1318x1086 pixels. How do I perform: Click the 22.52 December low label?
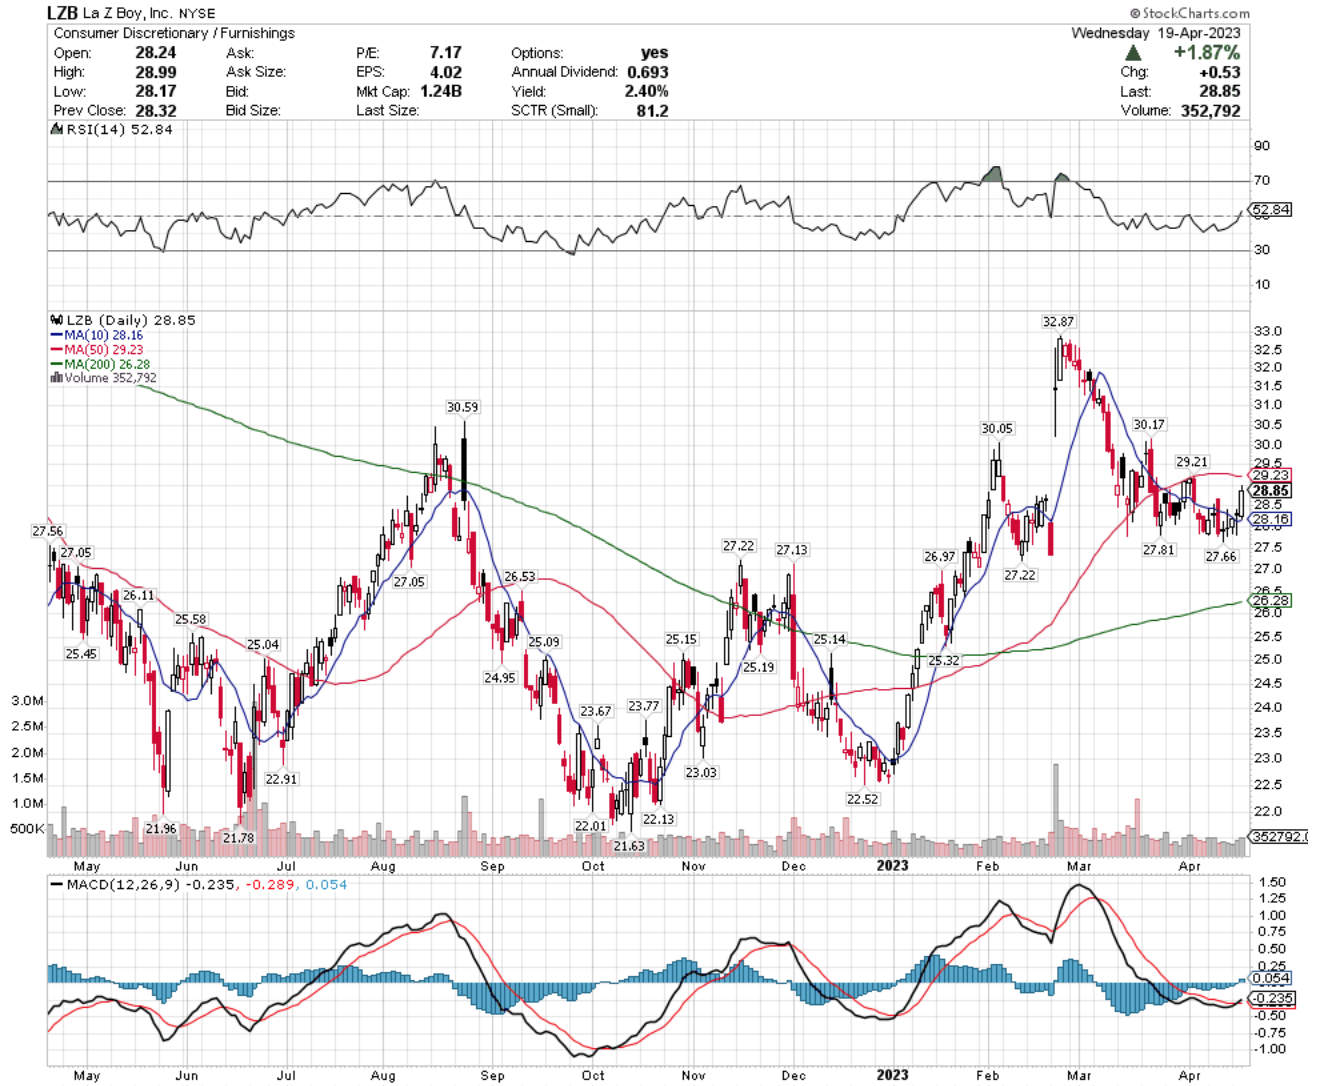pyautogui.click(x=862, y=799)
